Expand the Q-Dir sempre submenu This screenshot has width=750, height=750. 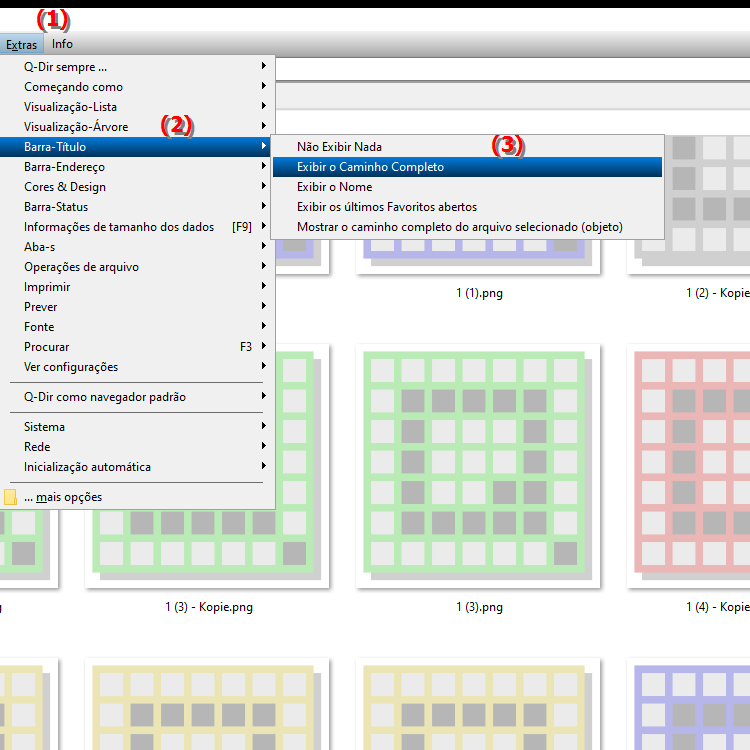pyautogui.click(x=66, y=67)
